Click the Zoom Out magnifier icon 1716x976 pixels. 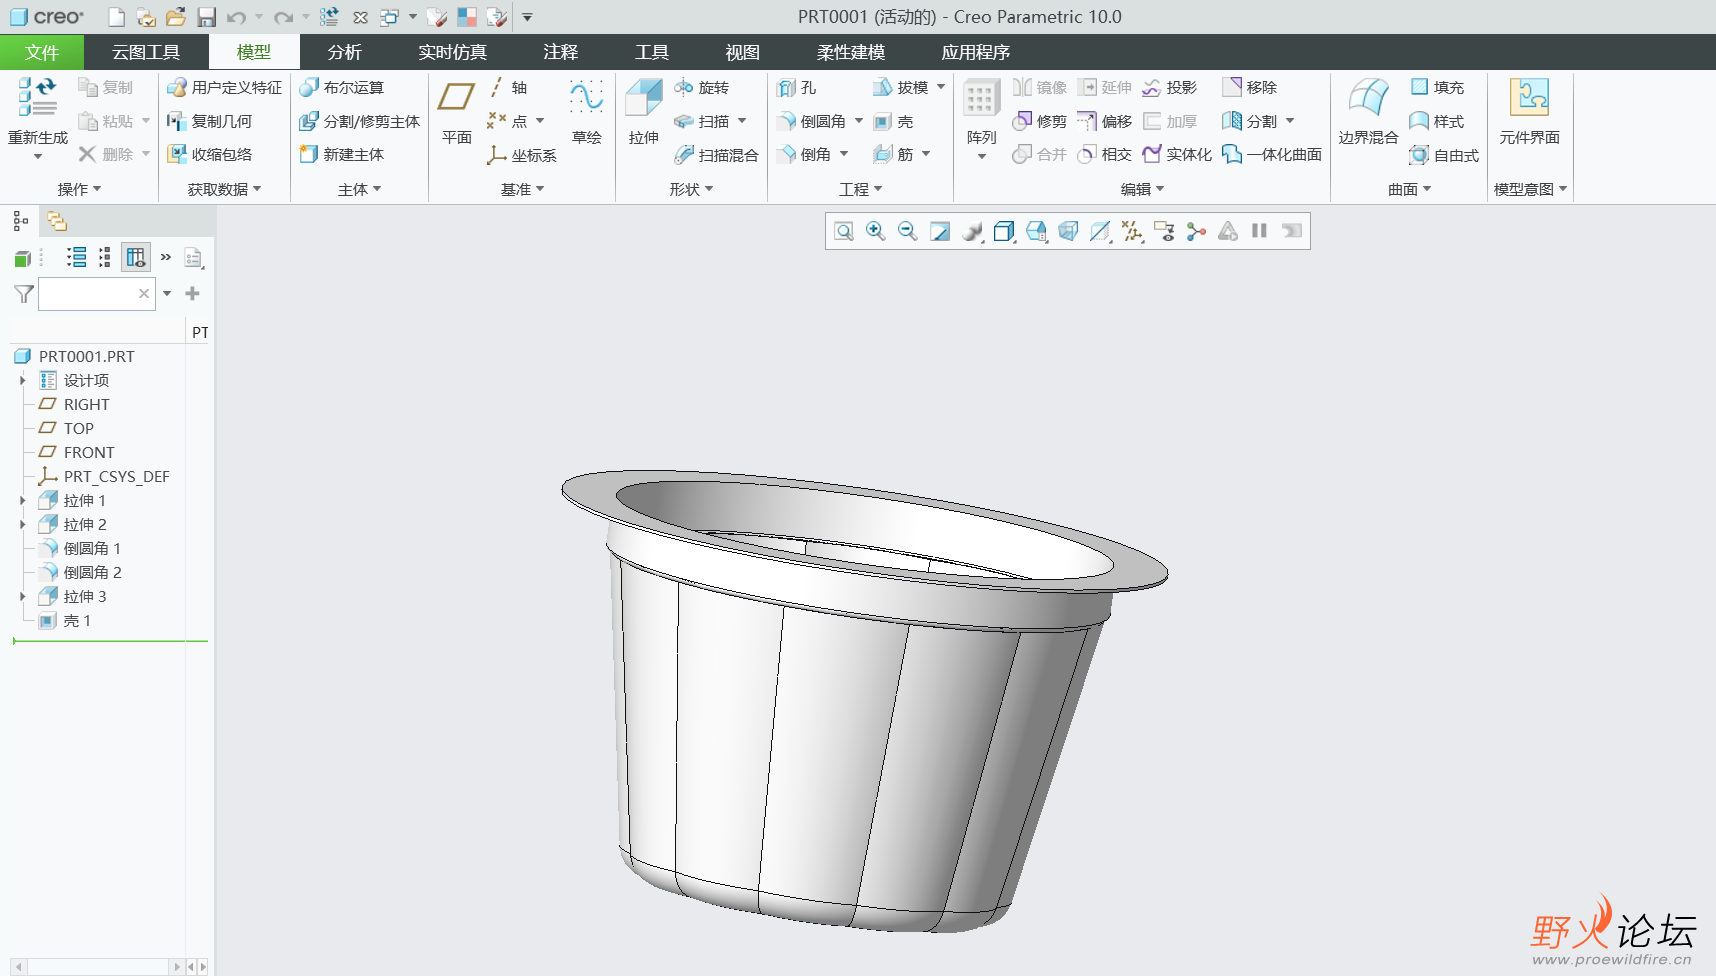(x=908, y=231)
